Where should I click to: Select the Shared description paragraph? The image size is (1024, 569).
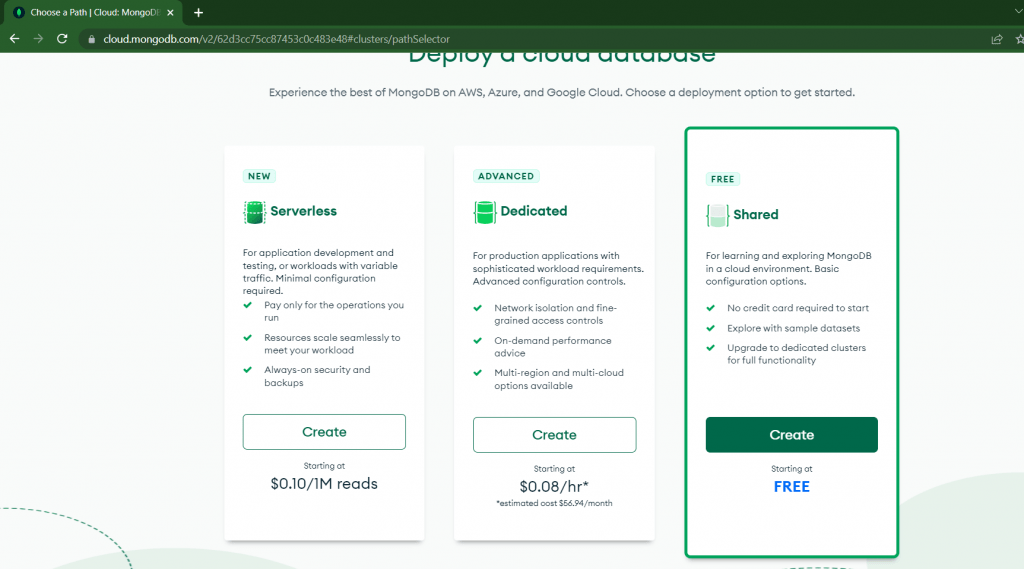(x=788, y=268)
